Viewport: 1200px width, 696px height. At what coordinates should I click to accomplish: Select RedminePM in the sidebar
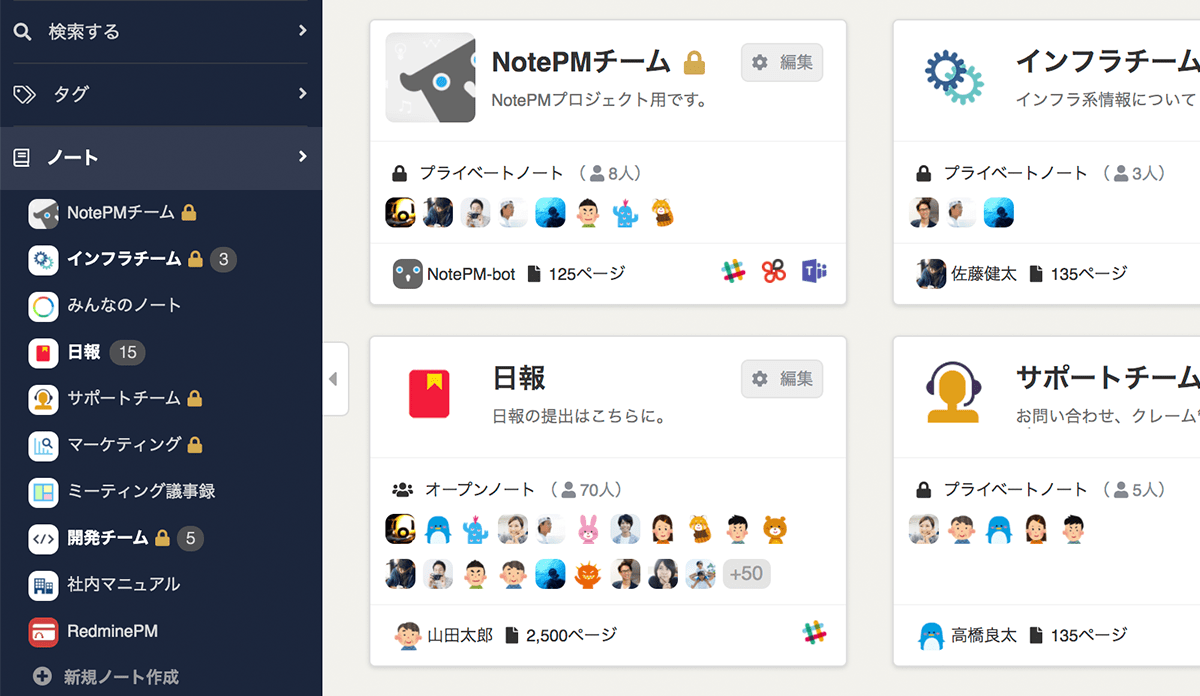(112, 631)
